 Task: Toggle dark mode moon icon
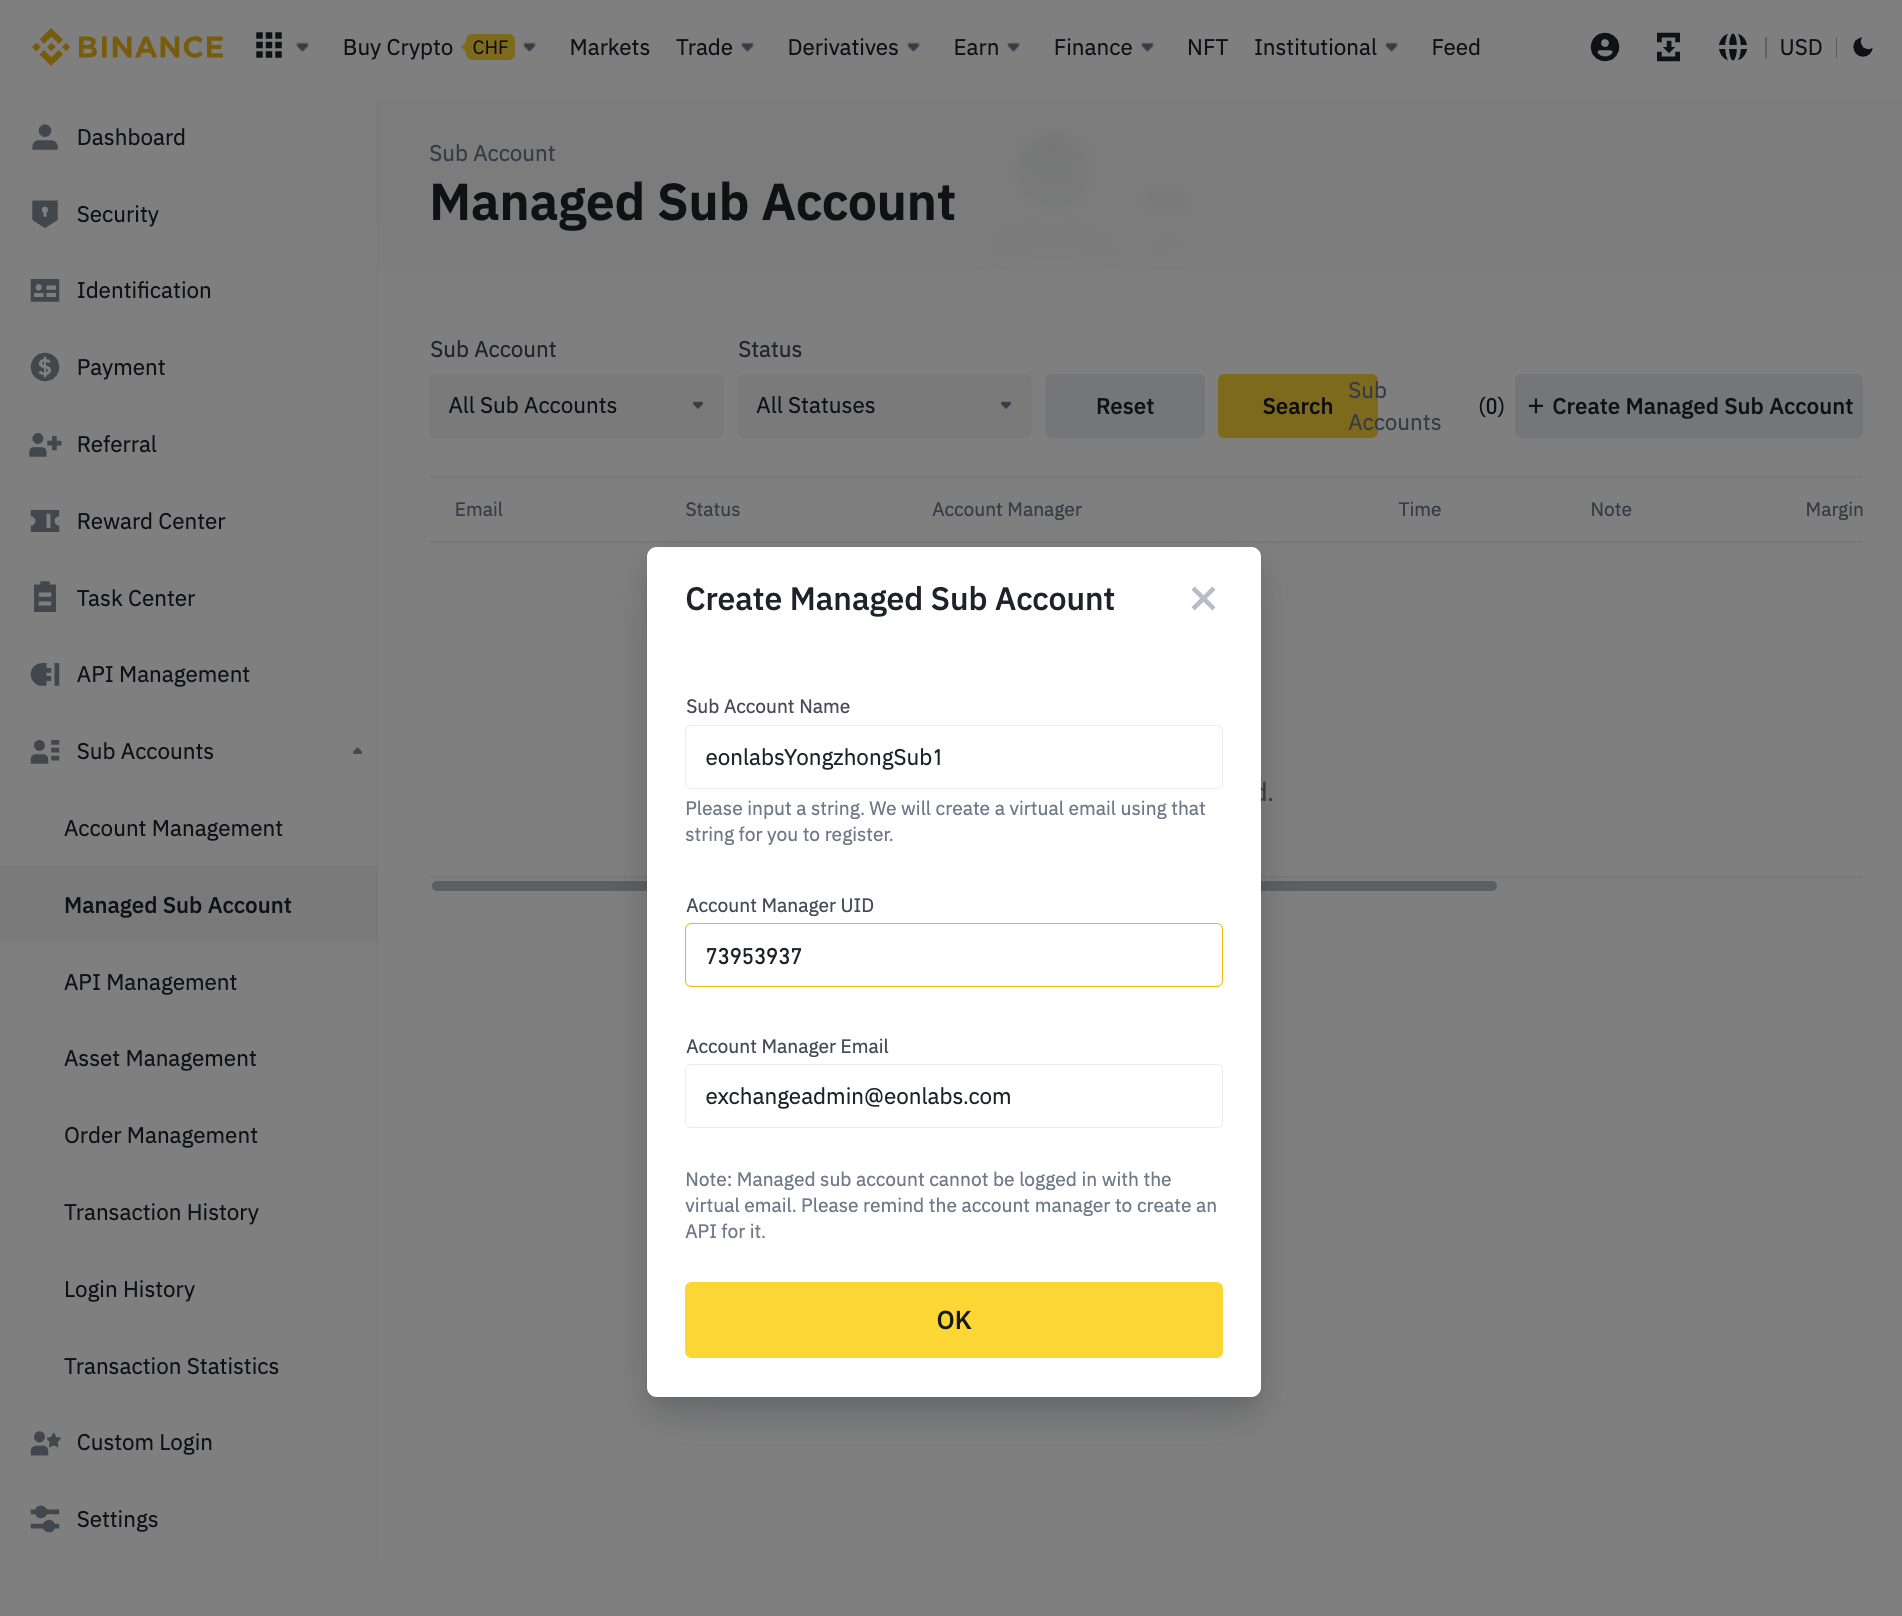[x=1862, y=47]
